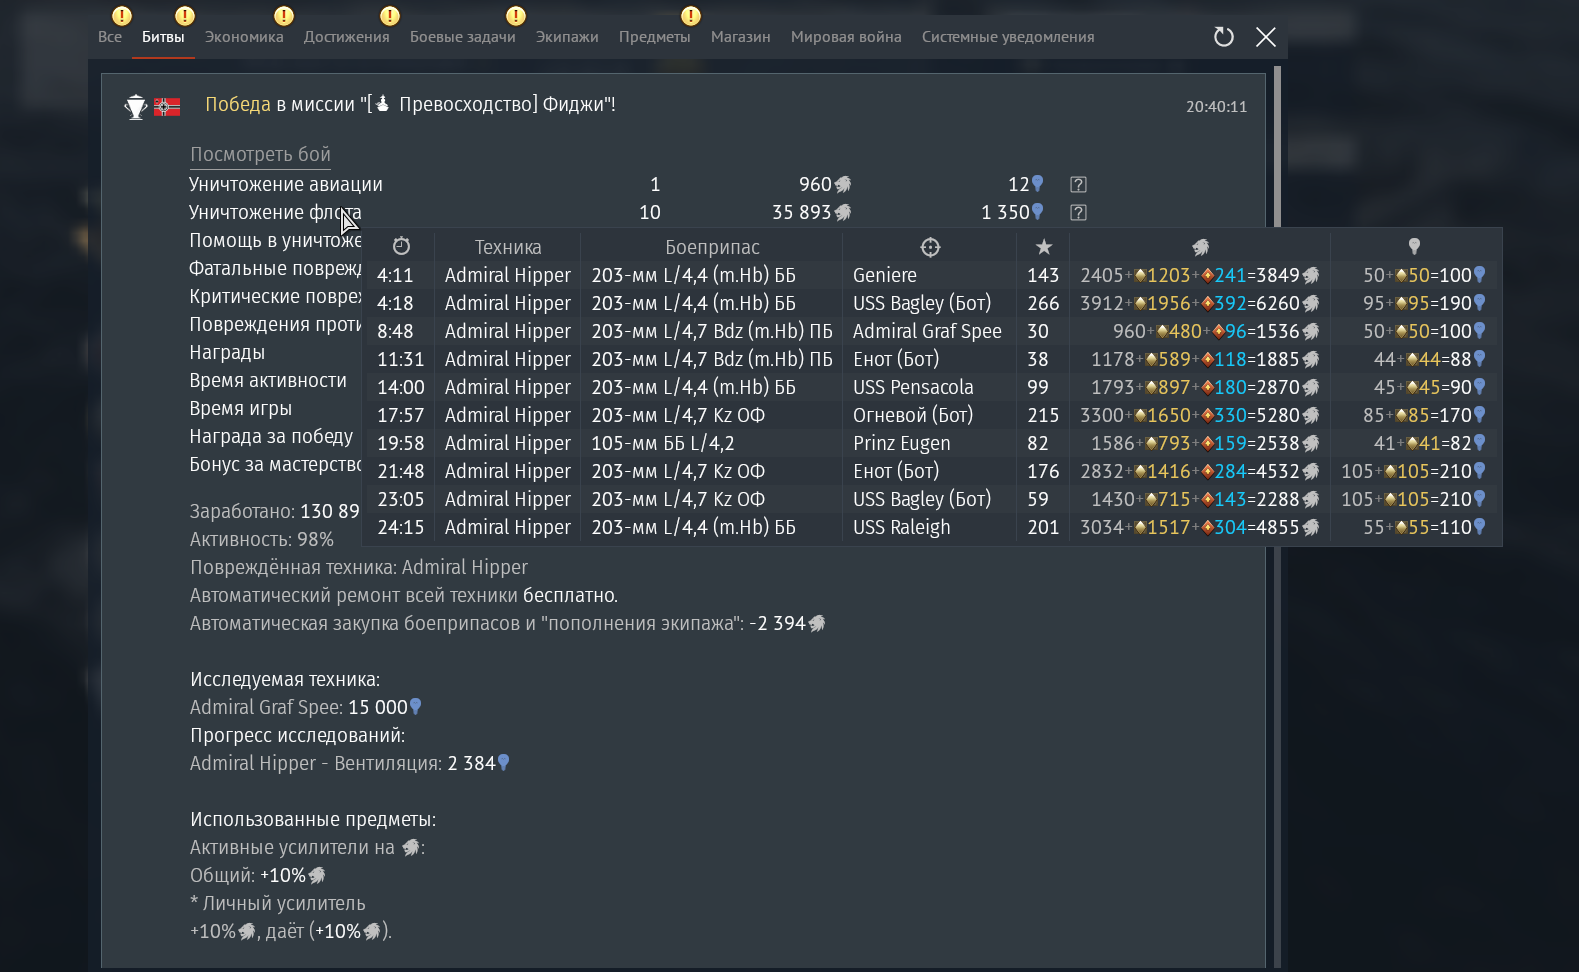Click the USS Raleigh target entry
Image resolution: width=1579 pixels, height=972 pixels.
point(902,527)
